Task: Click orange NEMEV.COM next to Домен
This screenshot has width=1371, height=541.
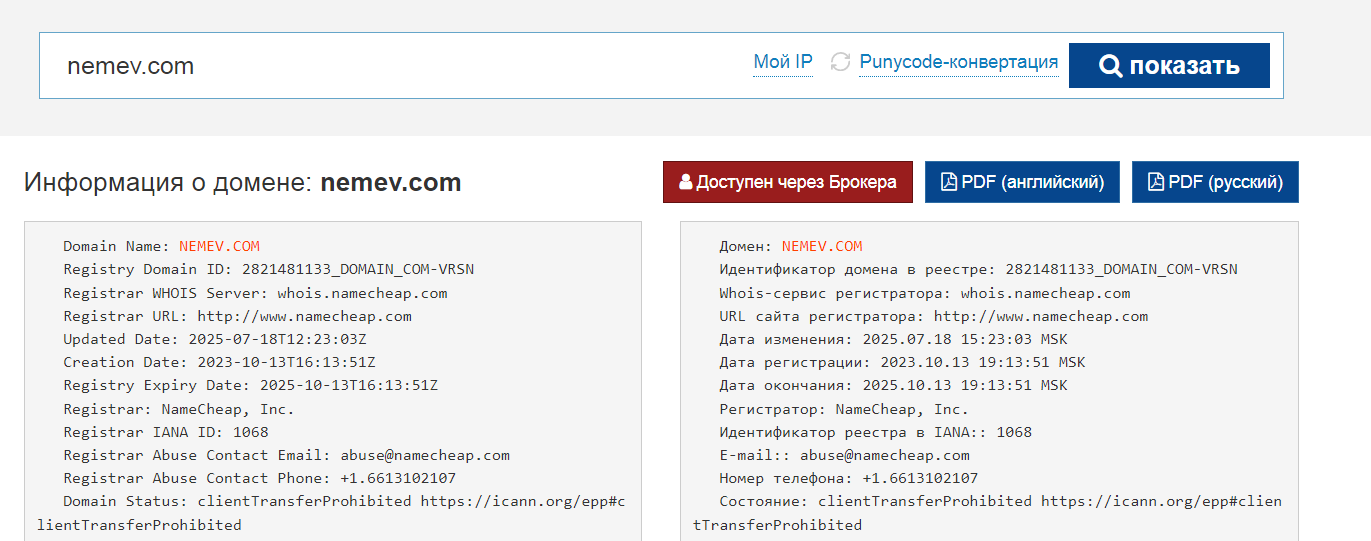Action: pos(822,246)
